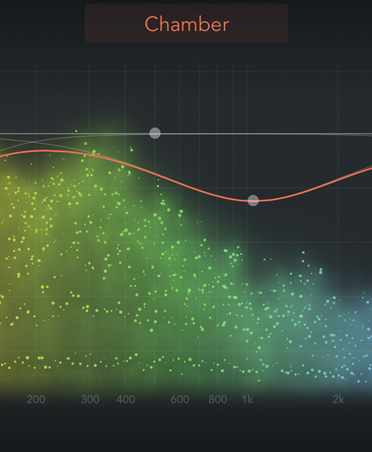
Task: Click the 600 frequency label
Action: pyautogui.click(x=180, y=399)
